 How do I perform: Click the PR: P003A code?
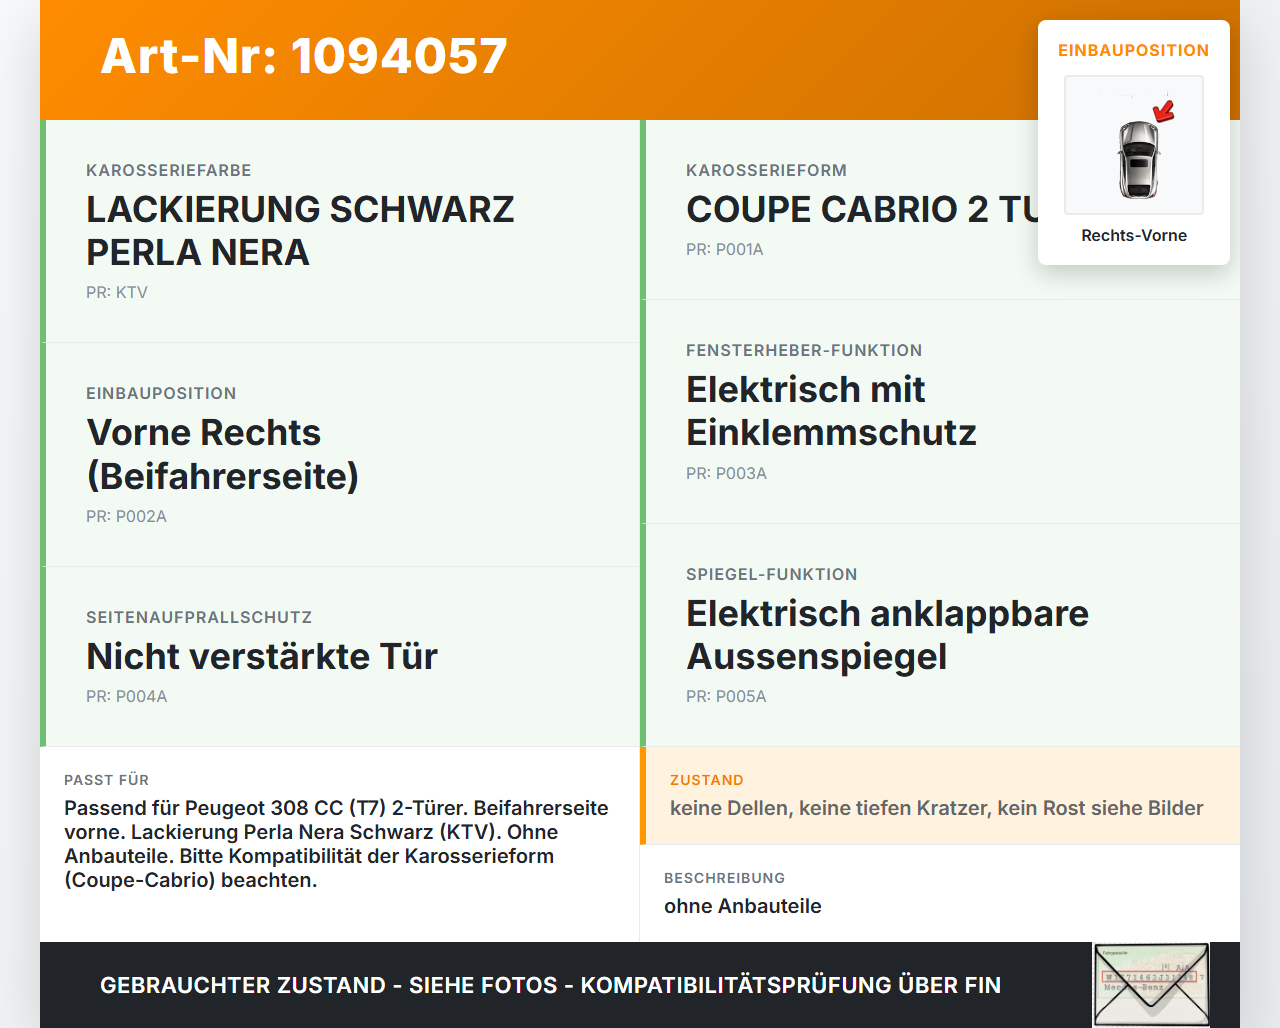click(726, 474)
